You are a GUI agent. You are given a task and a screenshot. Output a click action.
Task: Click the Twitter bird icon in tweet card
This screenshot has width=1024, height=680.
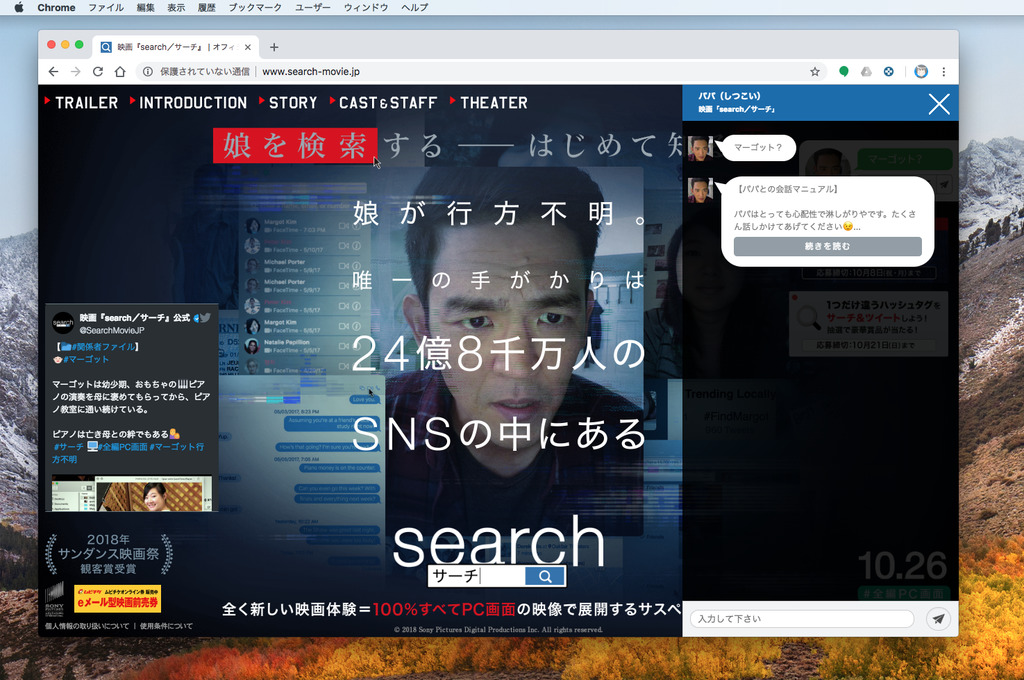(x=205, y=317)
